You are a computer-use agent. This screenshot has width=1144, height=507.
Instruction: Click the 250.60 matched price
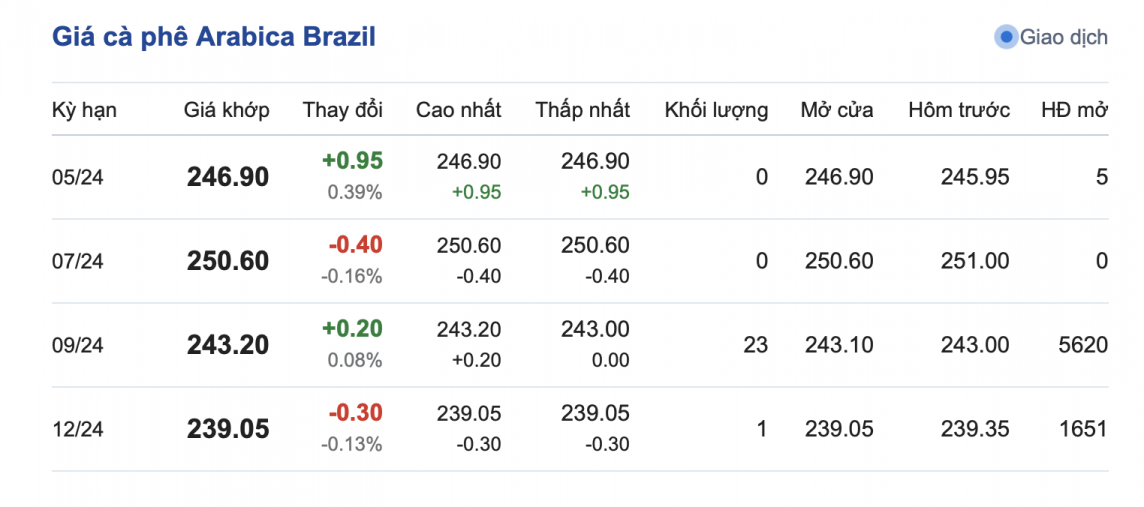pos(228,262)
